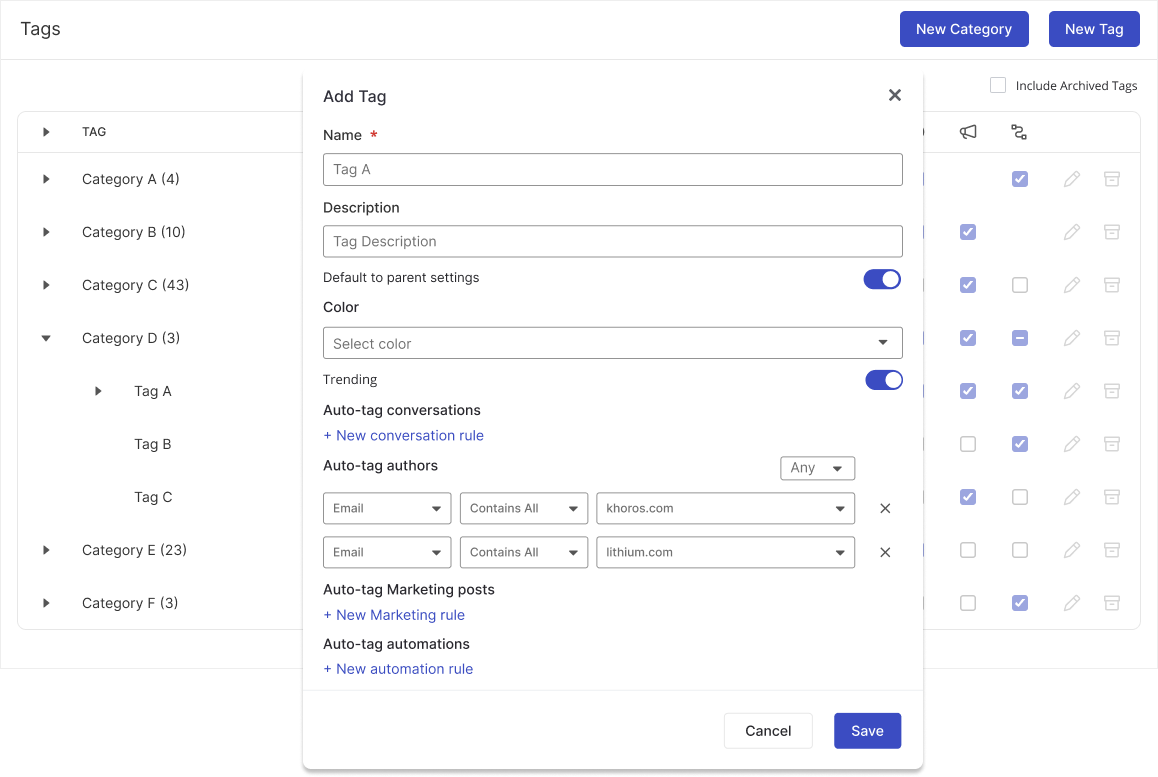Screen dimensions: 1158x777
Task: Click New conversation rule link
Action: click(x=404, y=435)
